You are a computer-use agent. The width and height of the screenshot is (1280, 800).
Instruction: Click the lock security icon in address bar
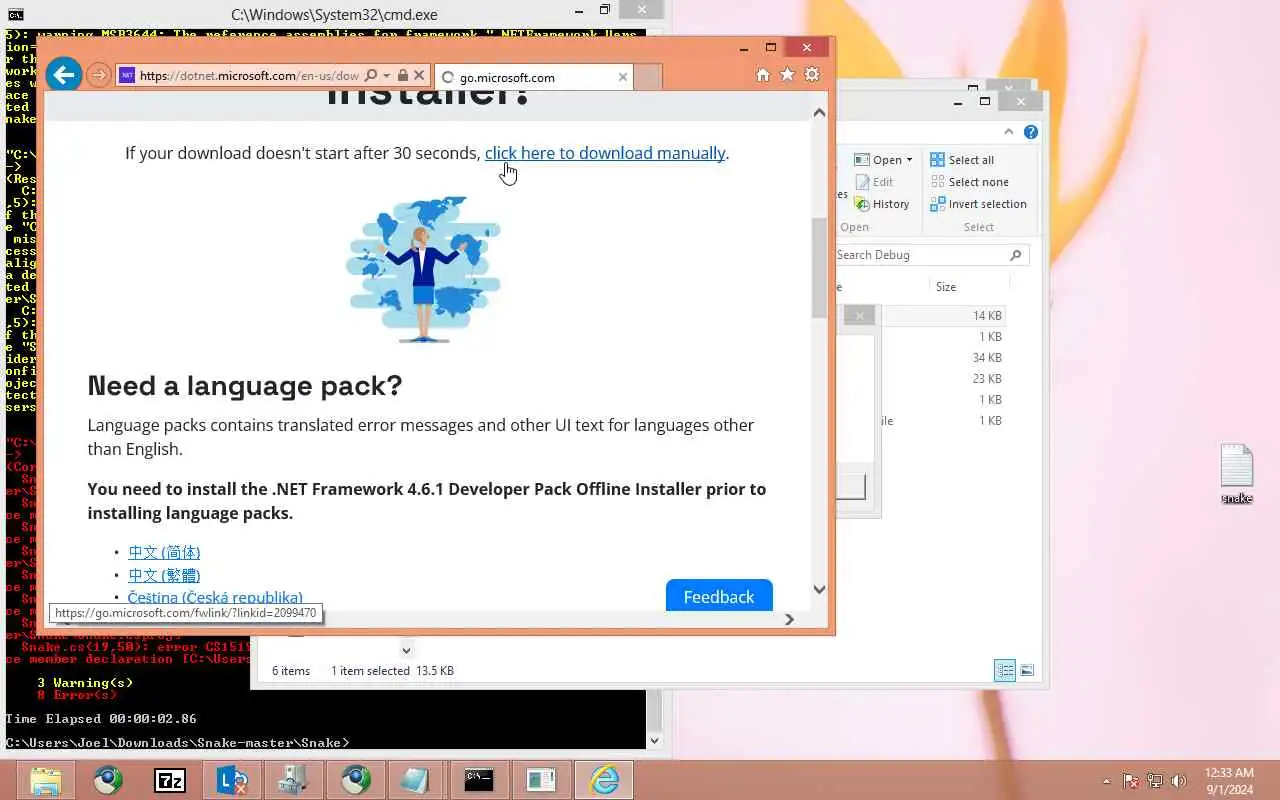coord(402,76)
